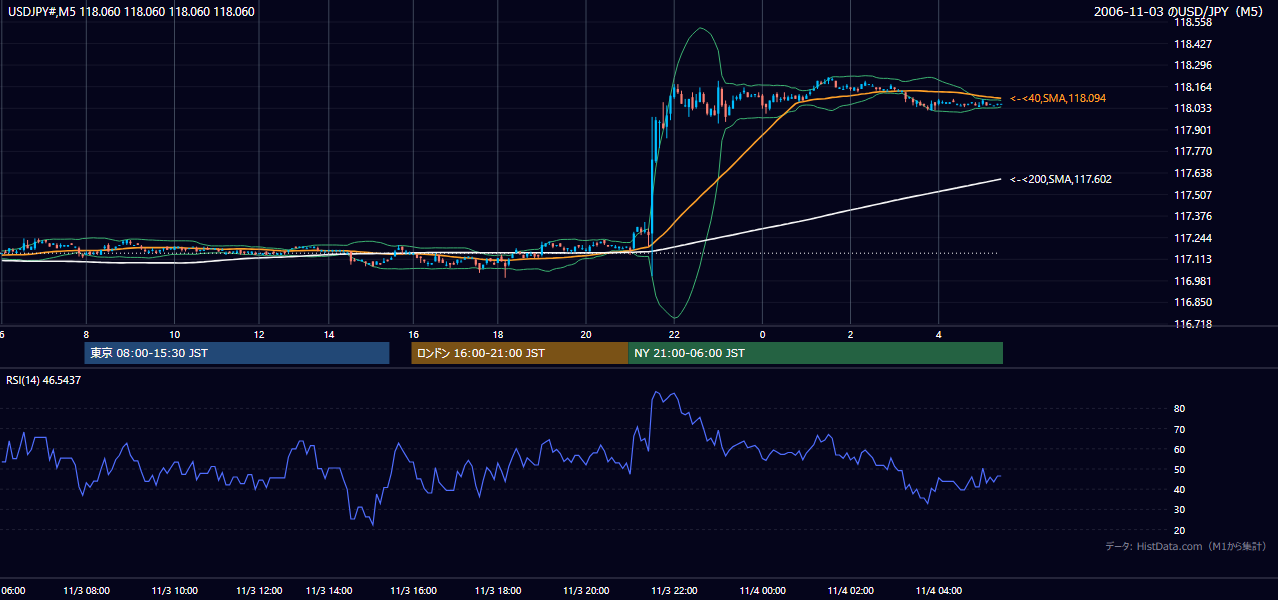Click price axis value 116.981
1278x600 pixels.
tap(1193, 281)
